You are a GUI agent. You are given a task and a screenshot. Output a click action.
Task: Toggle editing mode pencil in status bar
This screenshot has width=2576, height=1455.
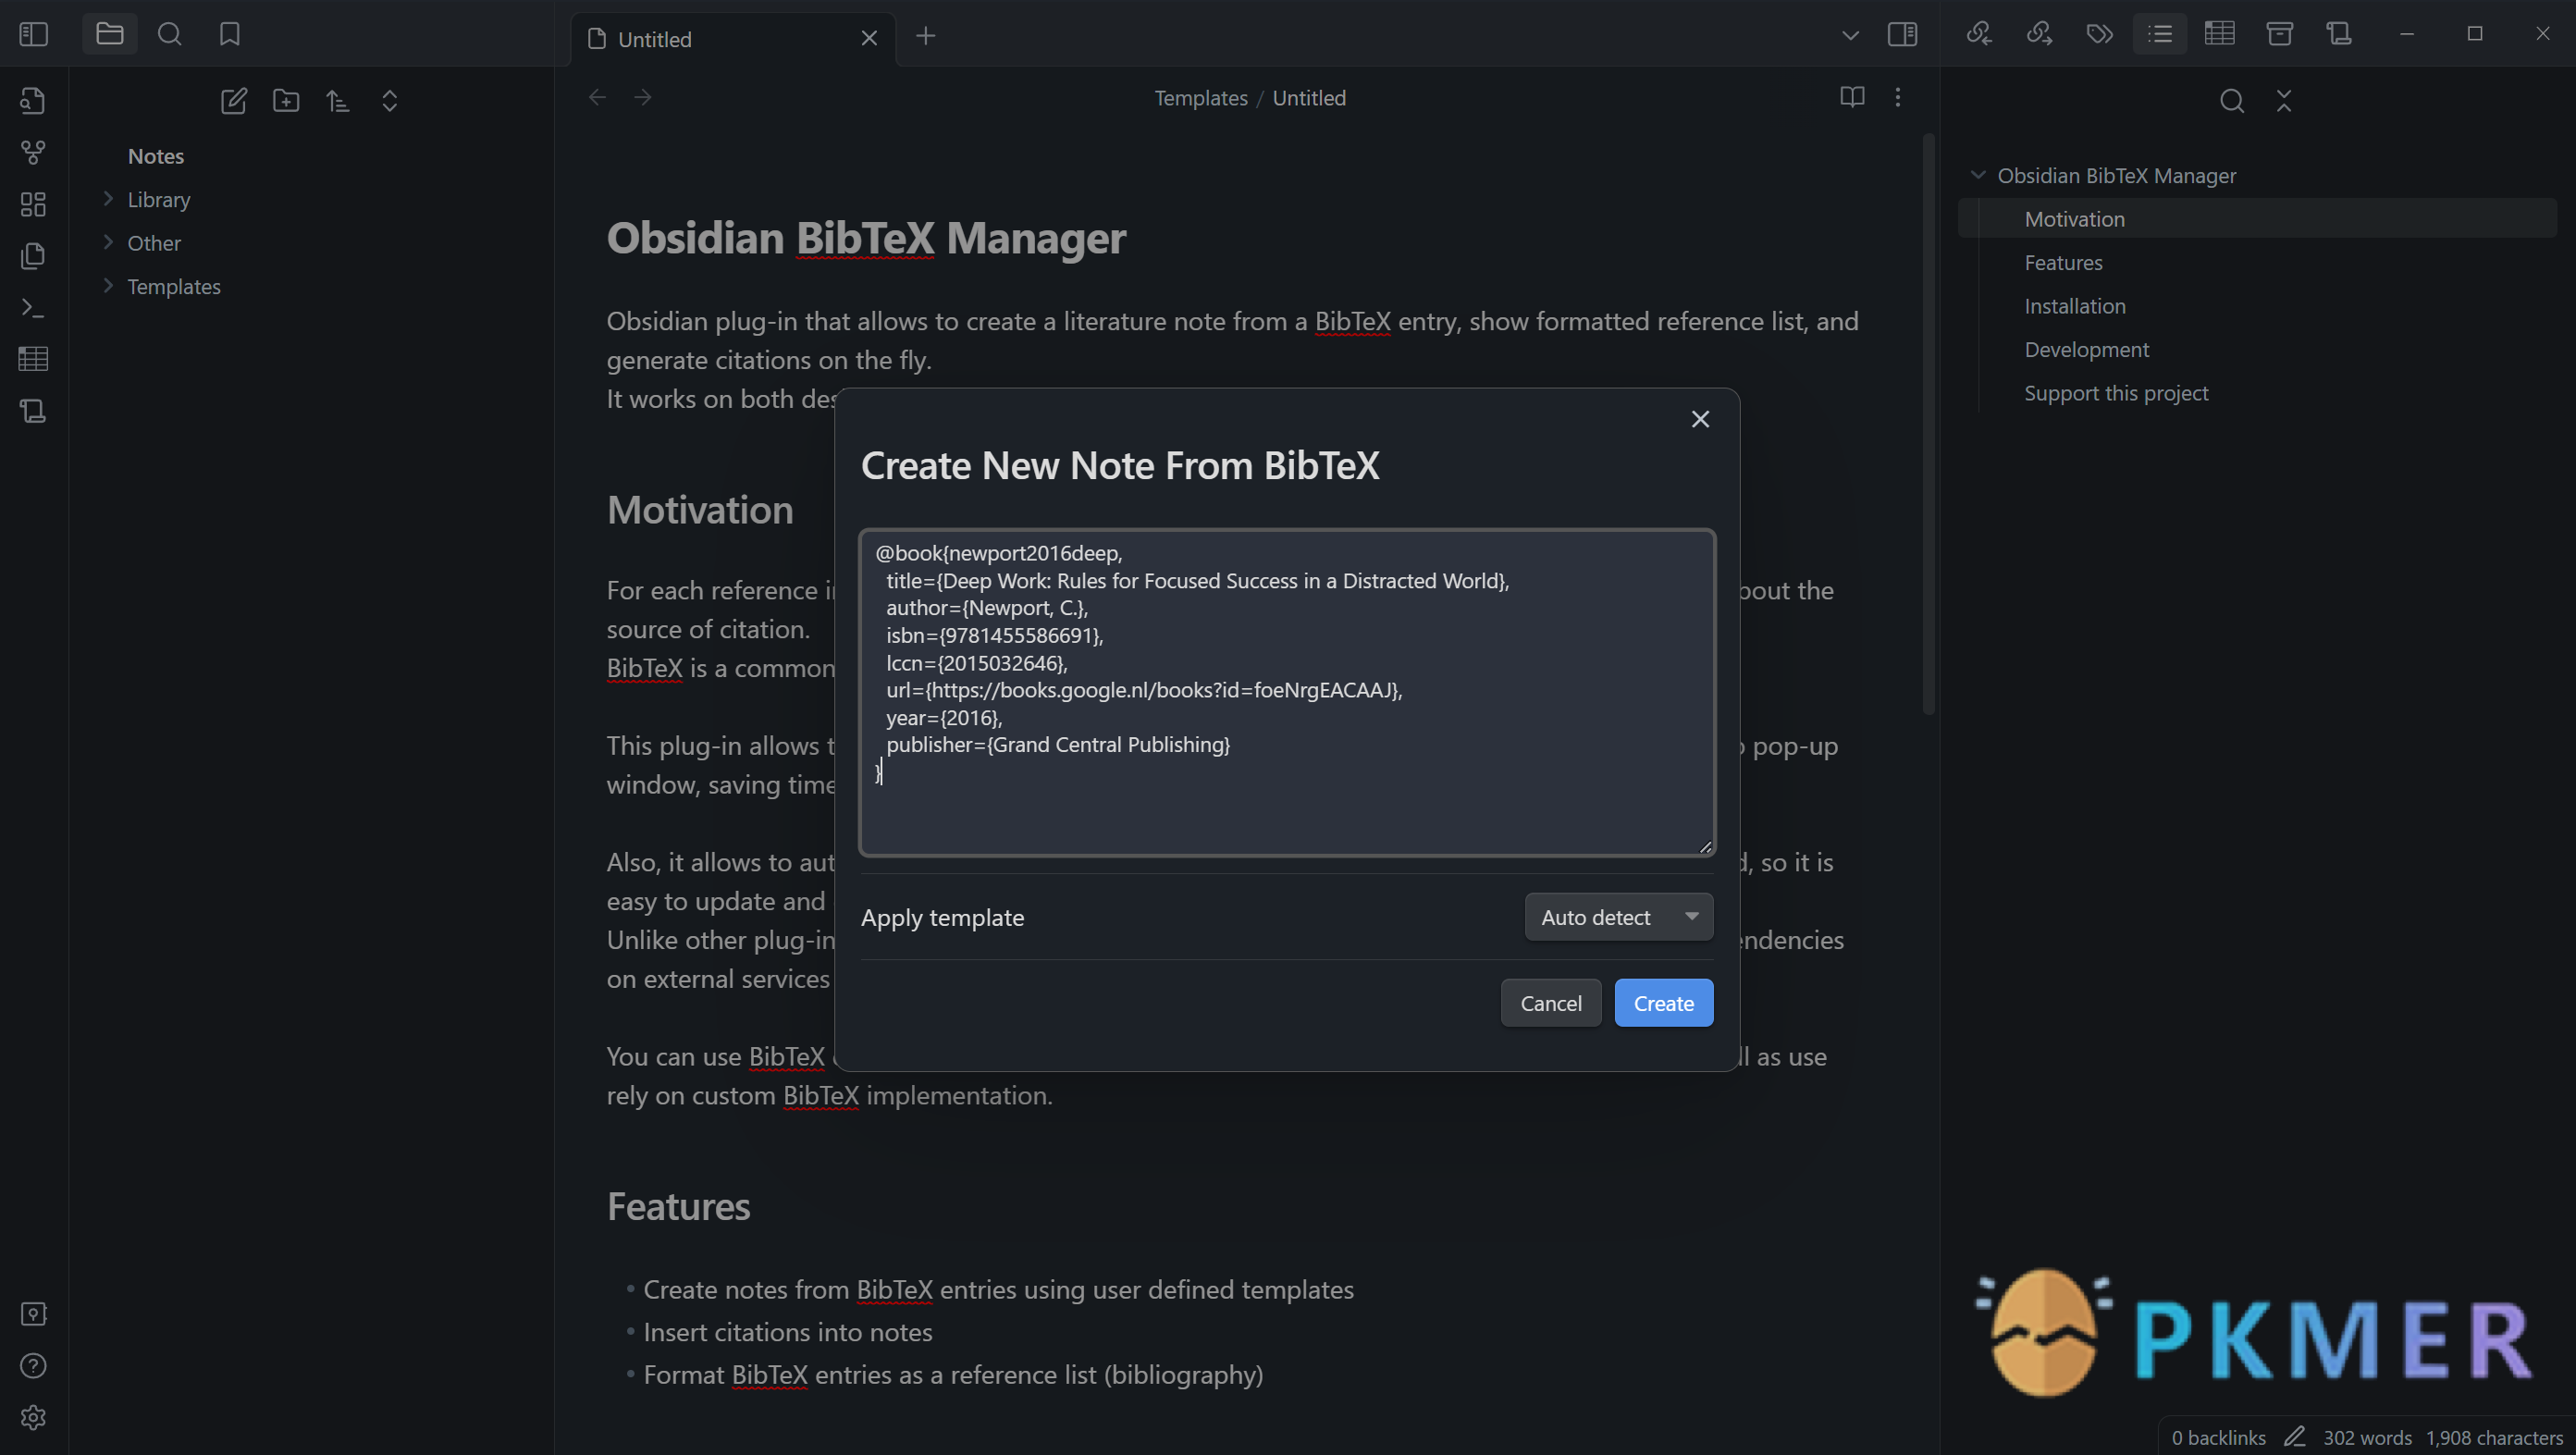pos(2295,1437)
